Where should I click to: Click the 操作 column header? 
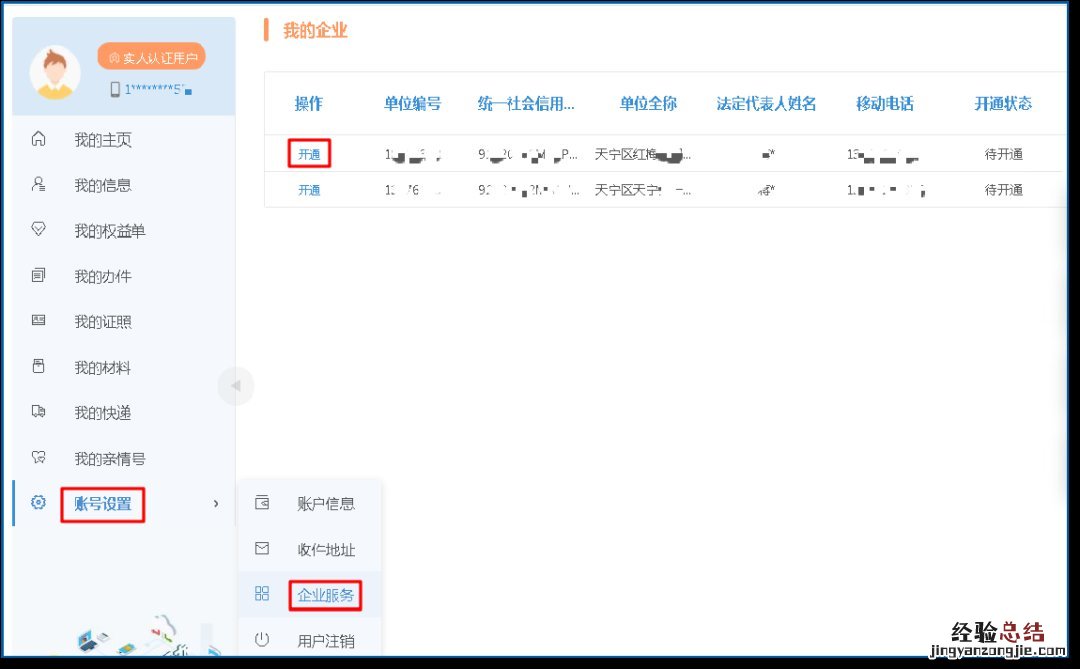[308, 103]
